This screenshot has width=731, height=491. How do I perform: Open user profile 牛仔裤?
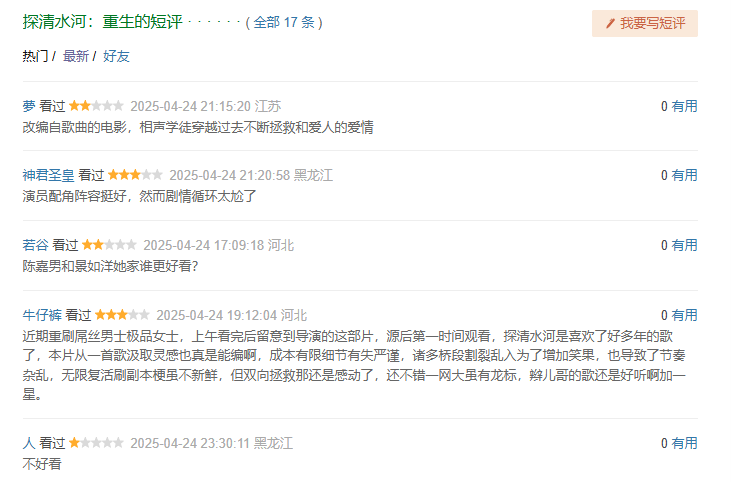[x=42, y=315]
